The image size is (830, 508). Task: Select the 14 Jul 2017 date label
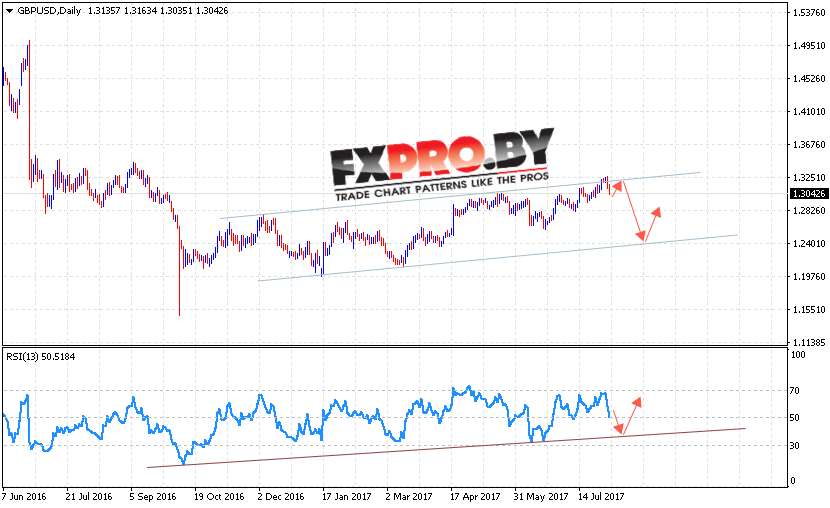click(601, 496)
